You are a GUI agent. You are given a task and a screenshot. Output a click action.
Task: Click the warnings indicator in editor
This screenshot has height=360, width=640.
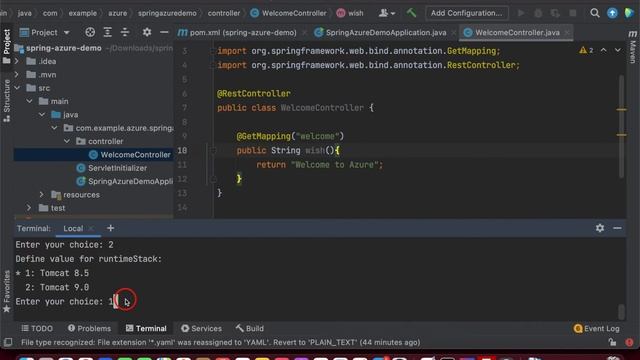pos(586,50)
